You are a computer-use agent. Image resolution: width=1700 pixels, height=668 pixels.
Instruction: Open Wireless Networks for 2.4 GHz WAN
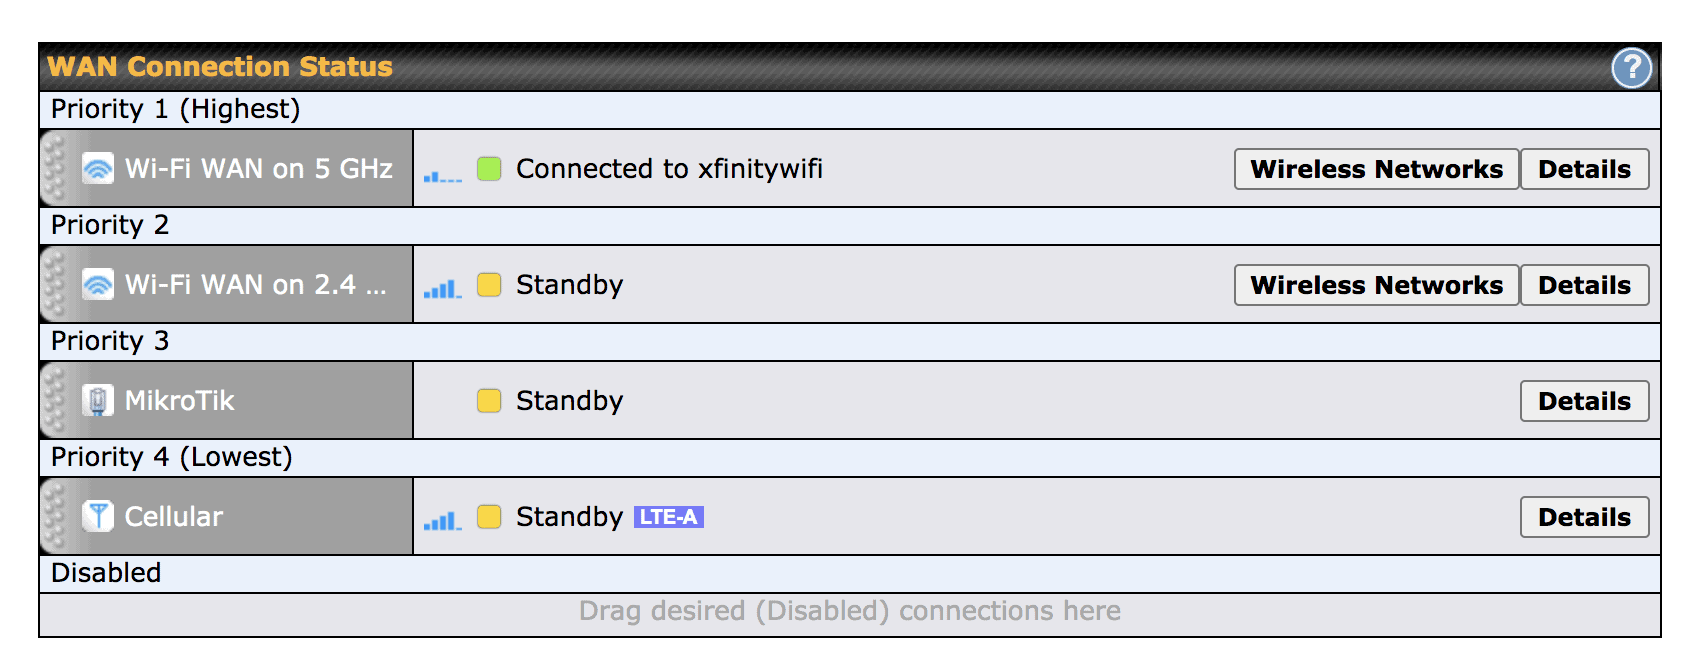coord(1377,285)
